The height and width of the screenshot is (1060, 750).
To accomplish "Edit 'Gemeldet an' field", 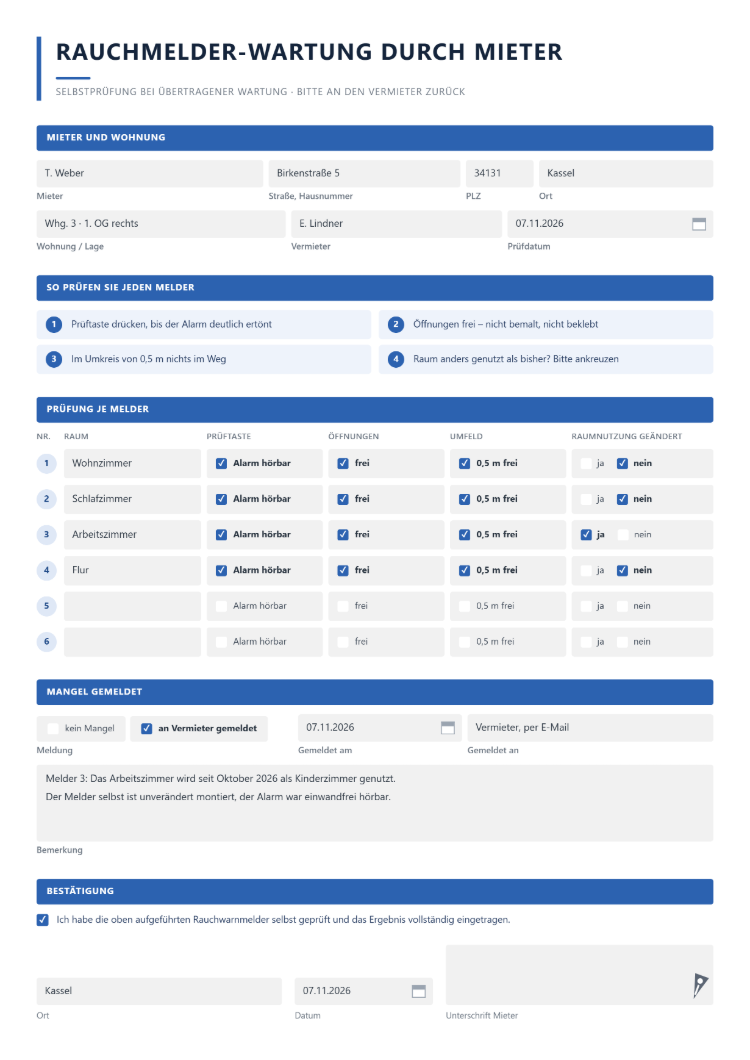I will pos(590,728).
